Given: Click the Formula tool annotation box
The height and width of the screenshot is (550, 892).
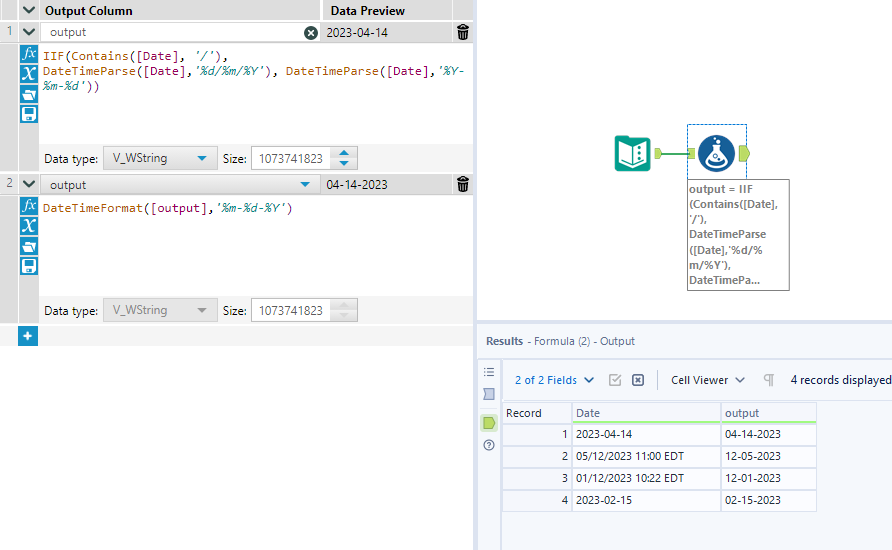Looking at the screenshot, I should pos(738,235).
